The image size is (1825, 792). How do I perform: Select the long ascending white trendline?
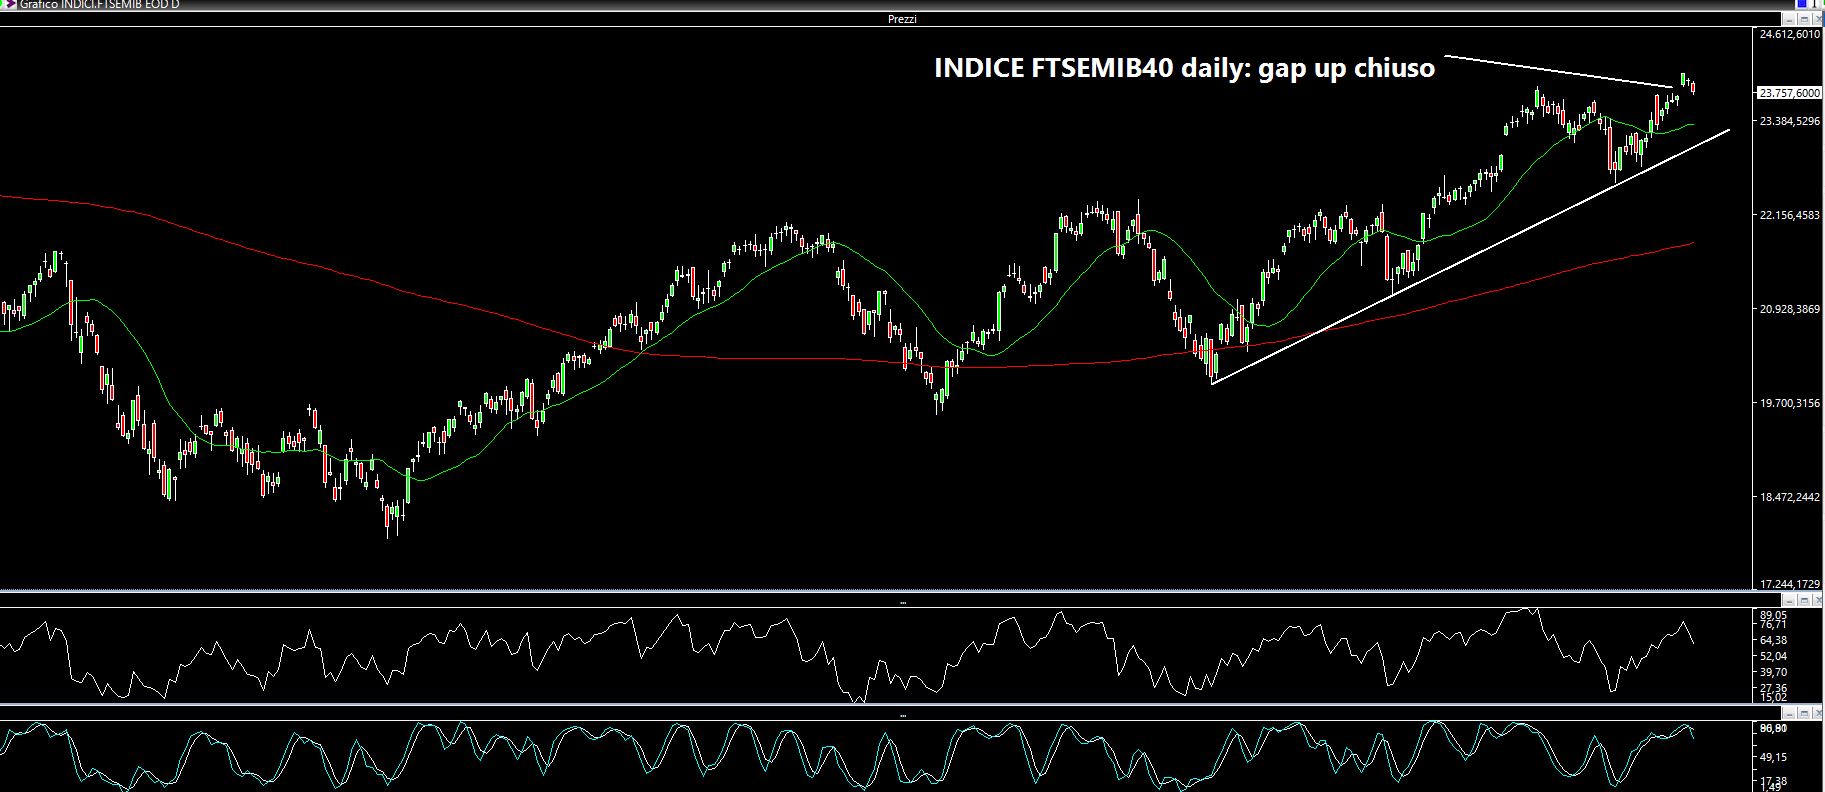1470,256
